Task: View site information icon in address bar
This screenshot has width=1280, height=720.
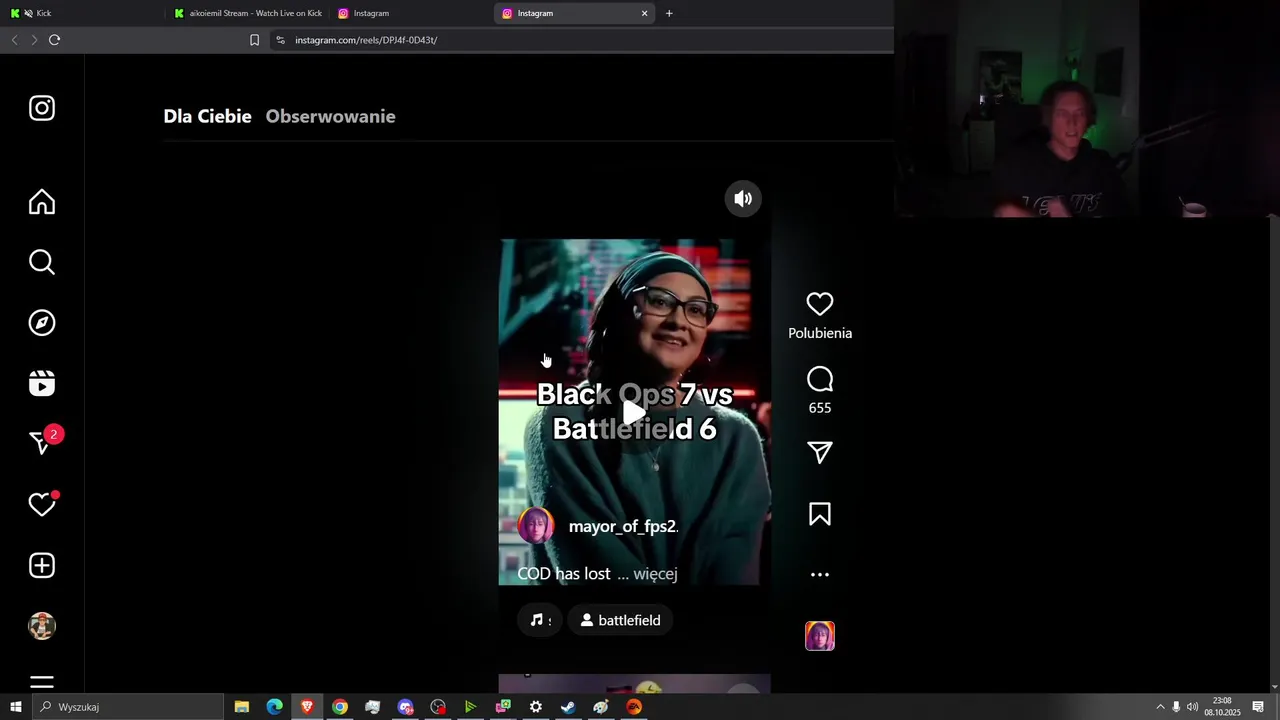Action: pos(281,40)
